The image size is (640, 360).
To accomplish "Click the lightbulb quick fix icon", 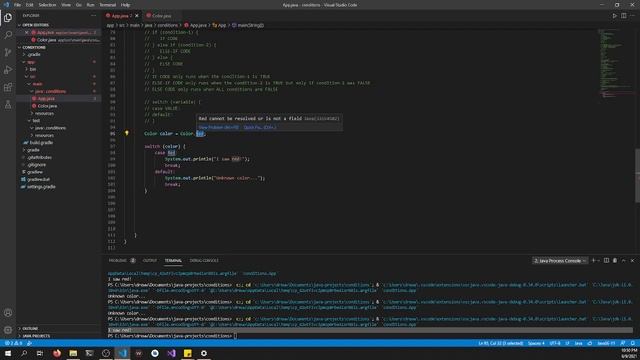I will pyautogui.click(x=127, y=133).
